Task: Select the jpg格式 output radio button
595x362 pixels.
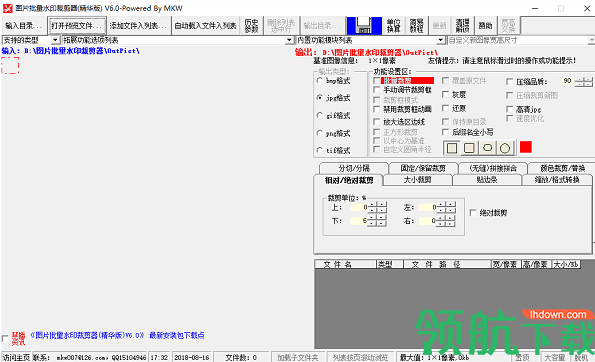Action: (320, 98)
